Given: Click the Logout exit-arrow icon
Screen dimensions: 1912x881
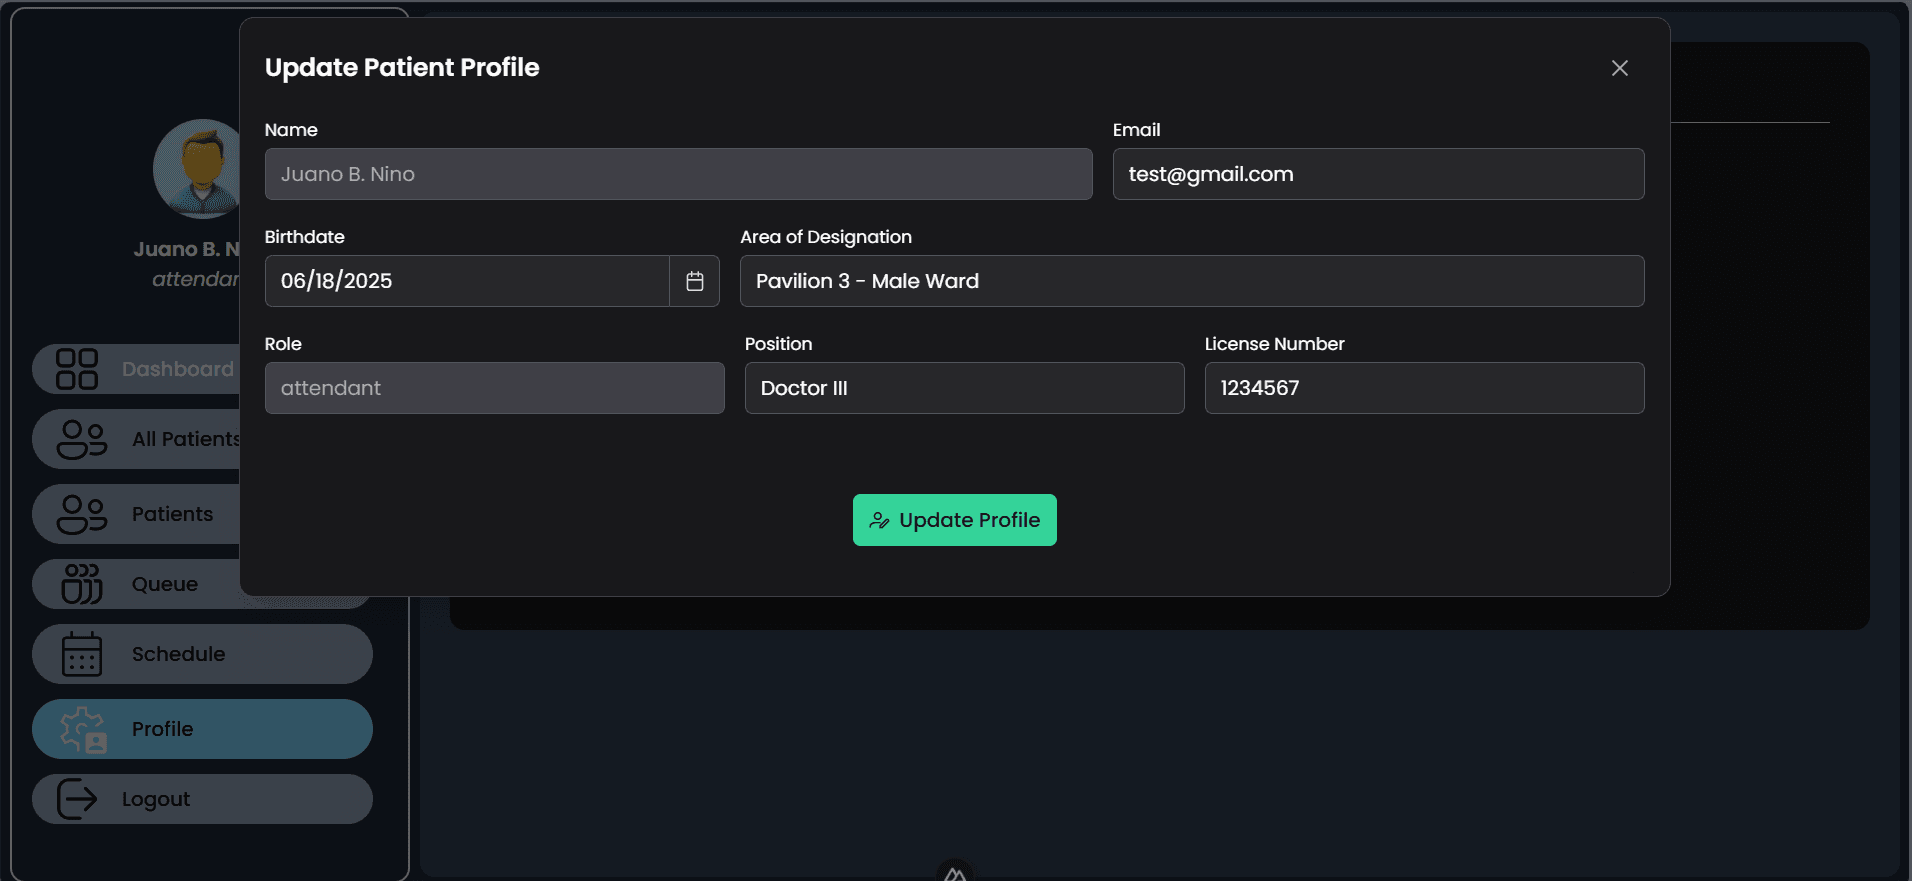Looking at the screenshot, I should (77, 799).
